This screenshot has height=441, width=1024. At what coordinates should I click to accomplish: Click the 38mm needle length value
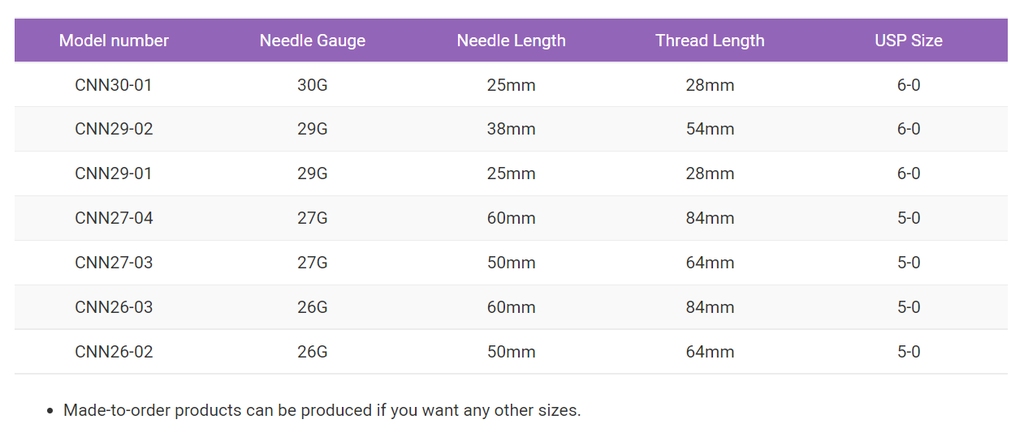click(511, 129)
